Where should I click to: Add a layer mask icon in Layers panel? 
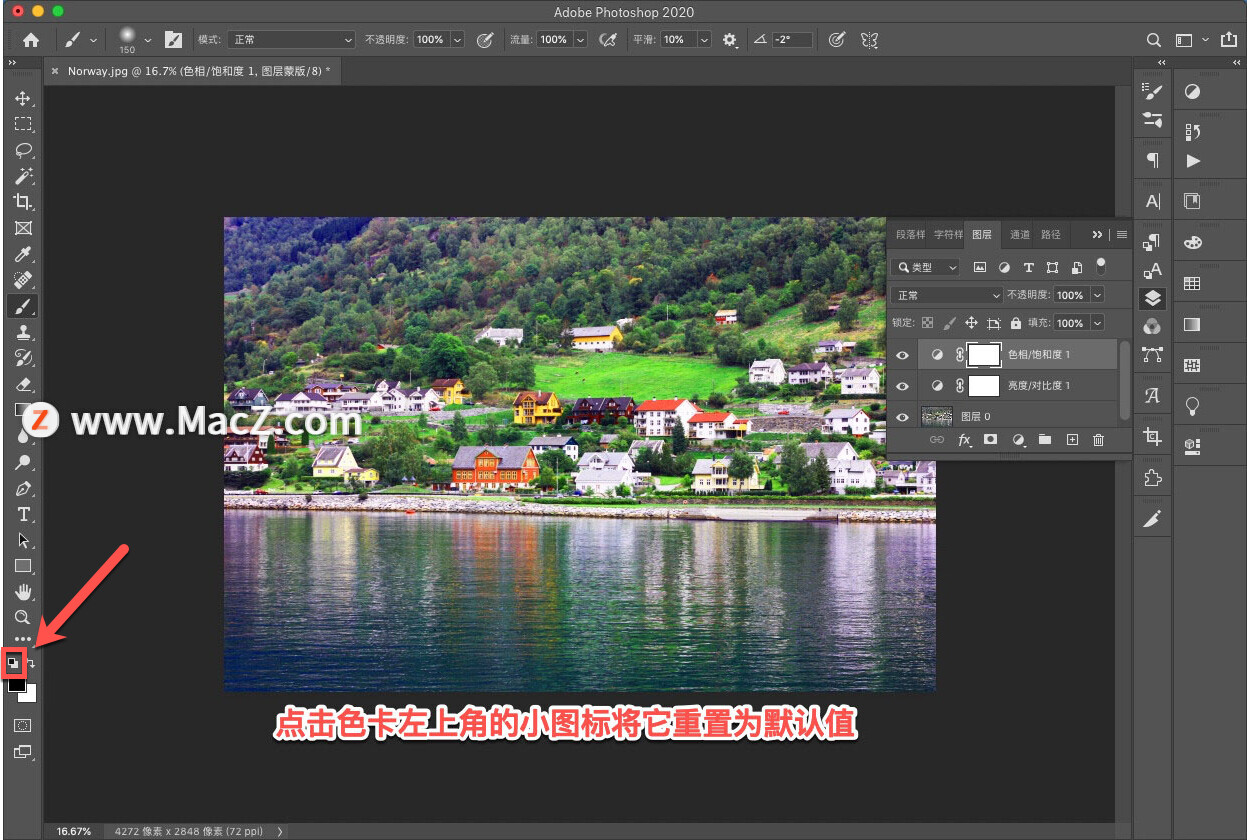coord(991,440)
